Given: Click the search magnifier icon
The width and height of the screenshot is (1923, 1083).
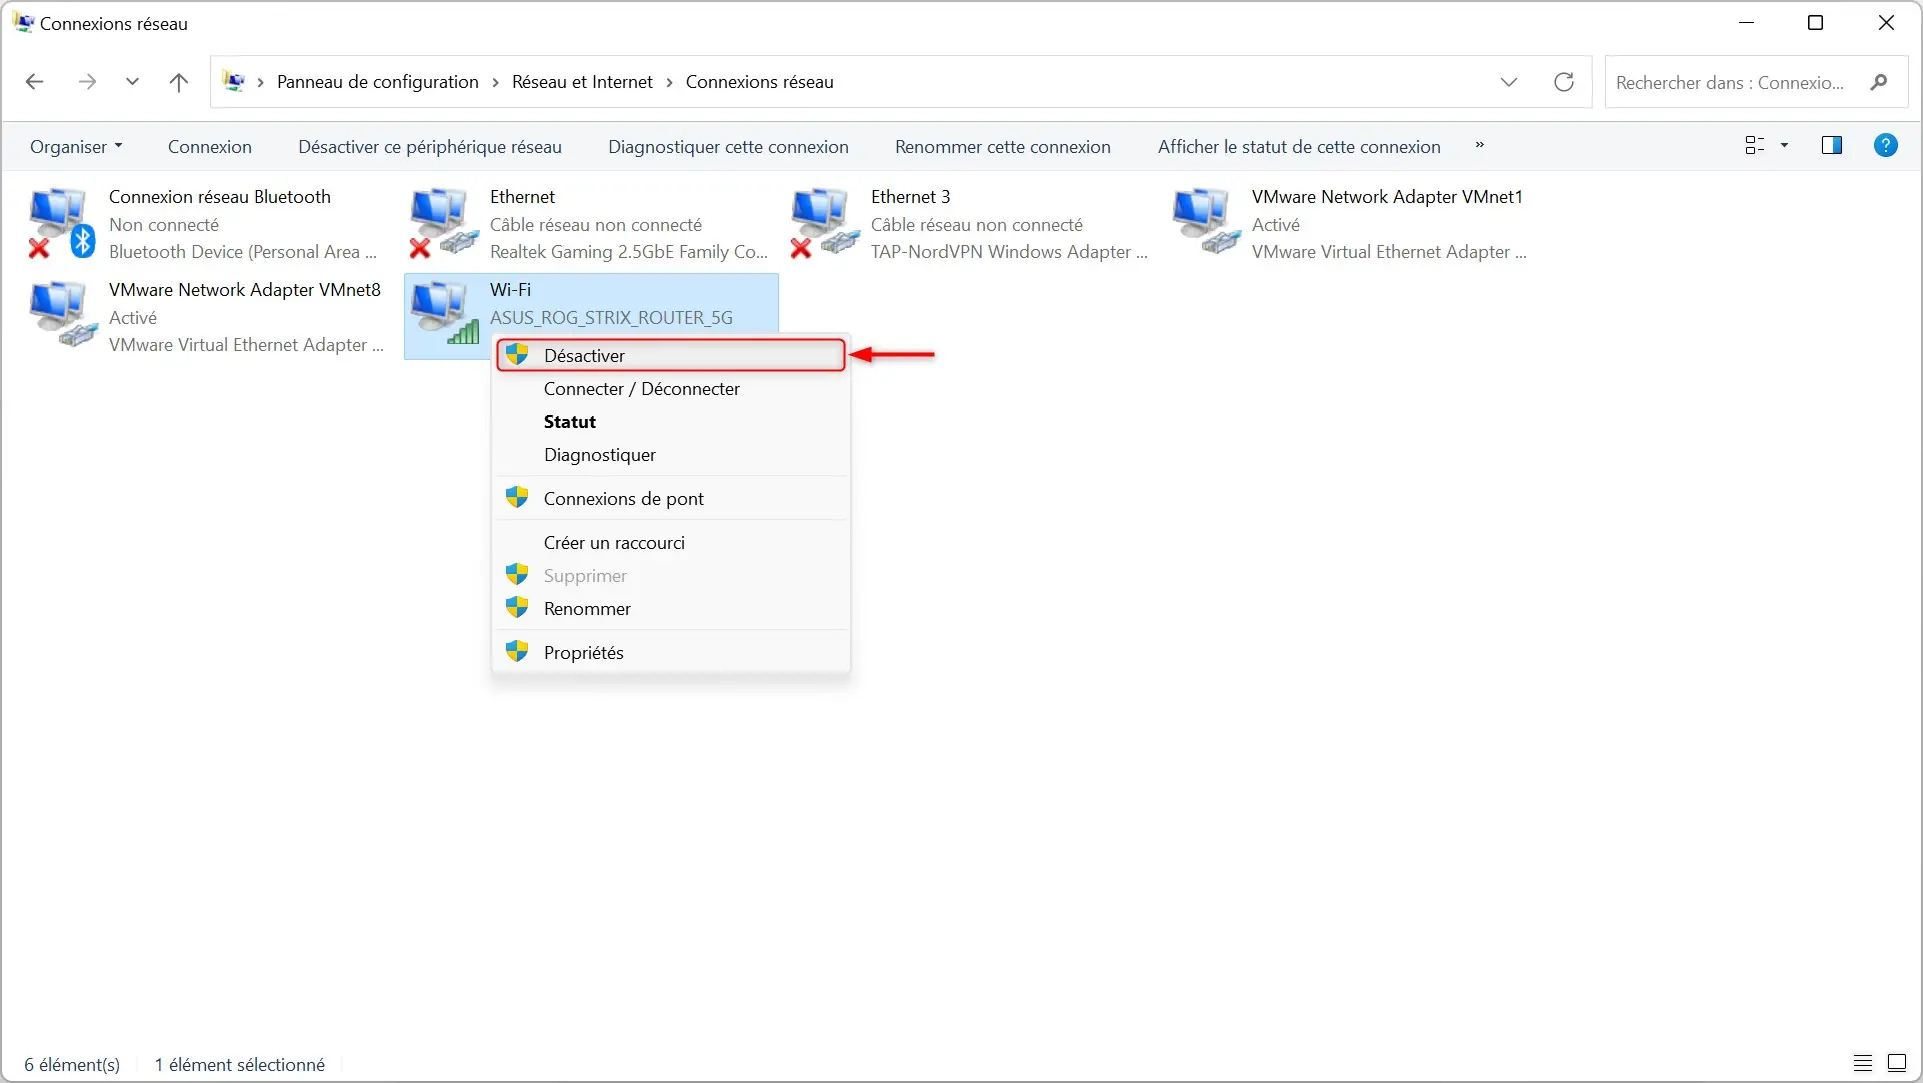Looking at the screenshot, I should point(1879,82).
